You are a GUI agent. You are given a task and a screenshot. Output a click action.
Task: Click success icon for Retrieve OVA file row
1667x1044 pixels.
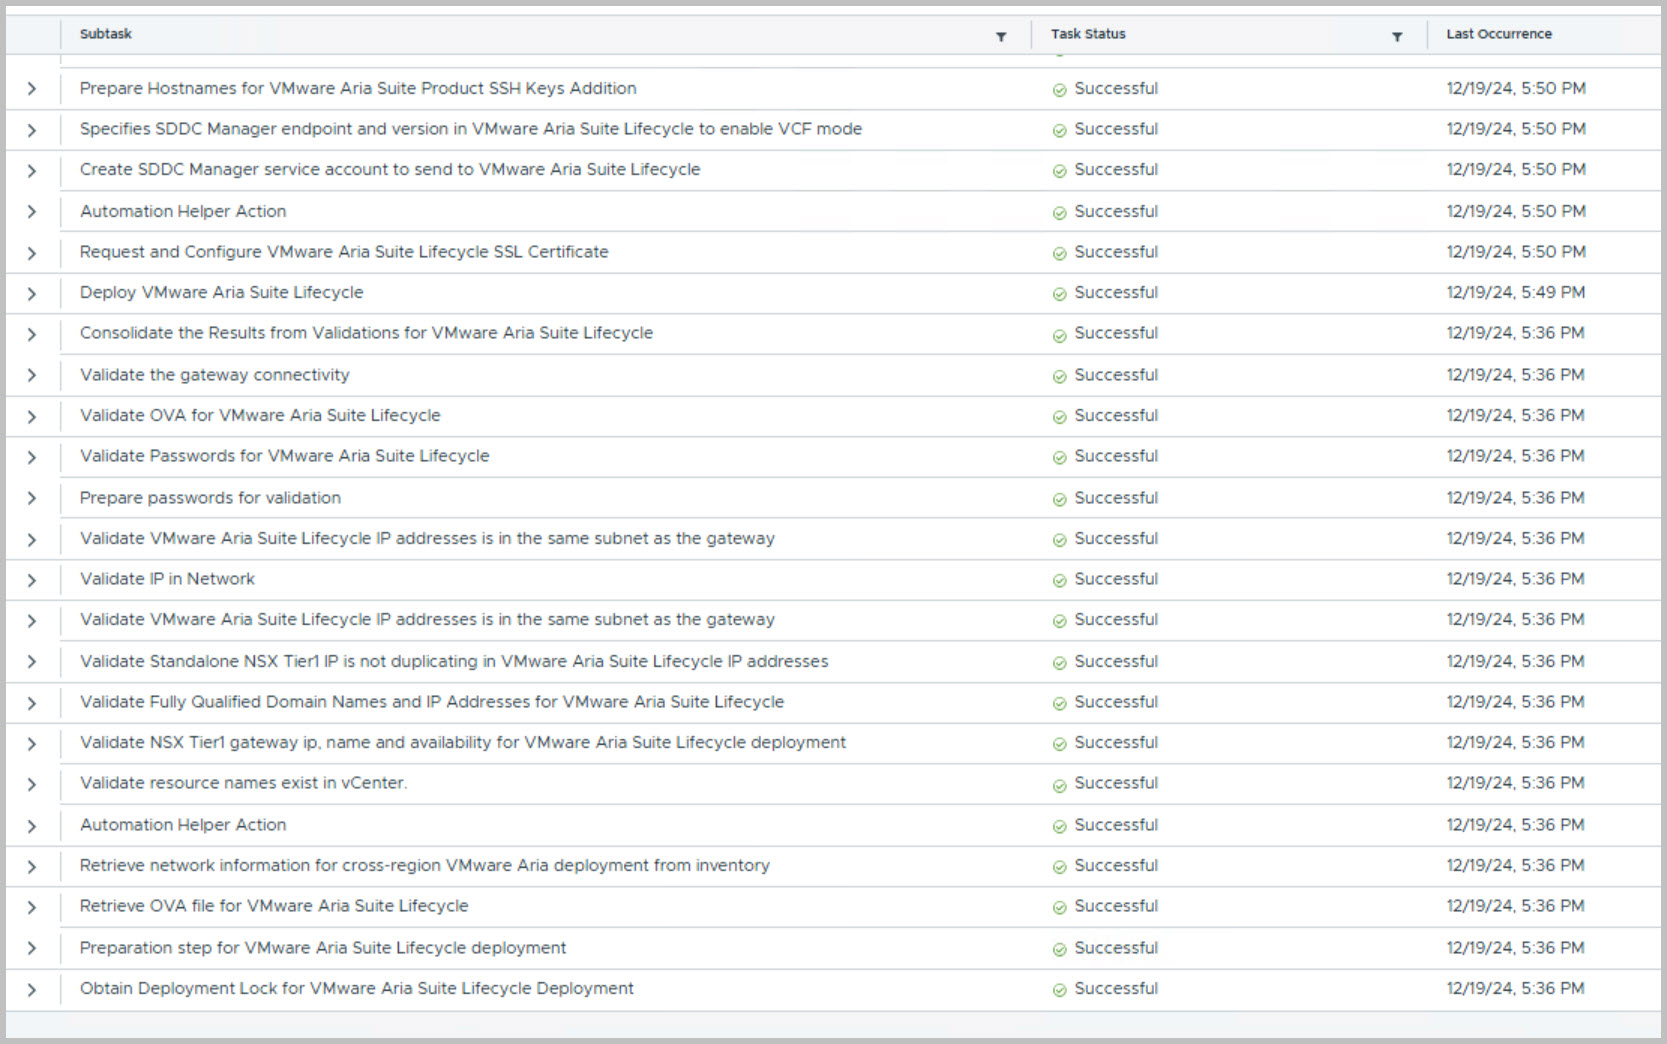coord(1059,908)
